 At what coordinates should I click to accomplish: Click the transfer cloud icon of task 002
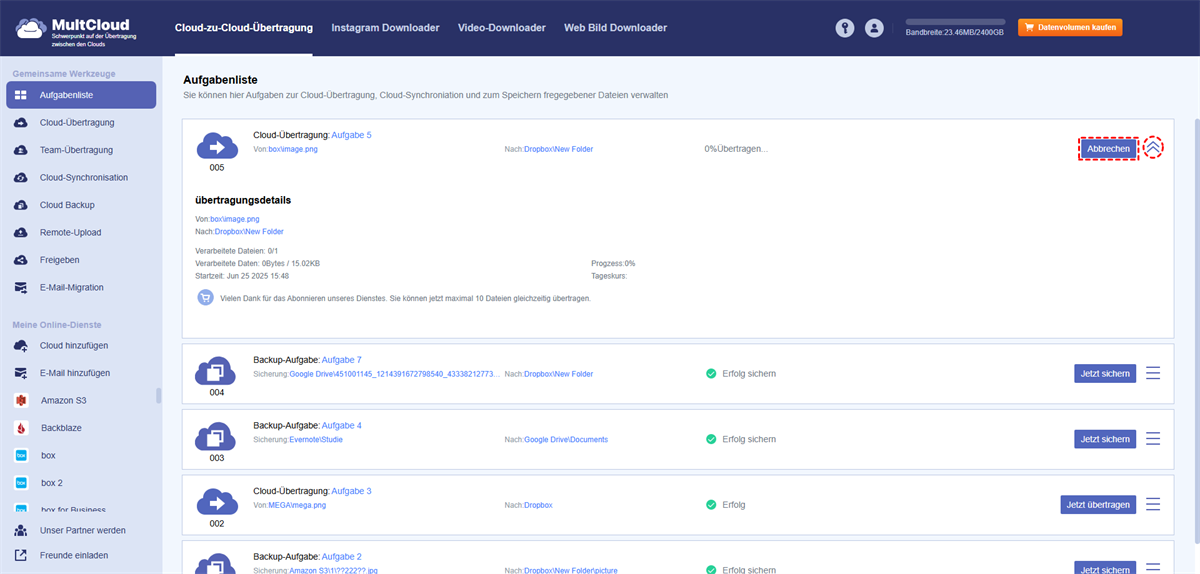(x=216, y=502)
